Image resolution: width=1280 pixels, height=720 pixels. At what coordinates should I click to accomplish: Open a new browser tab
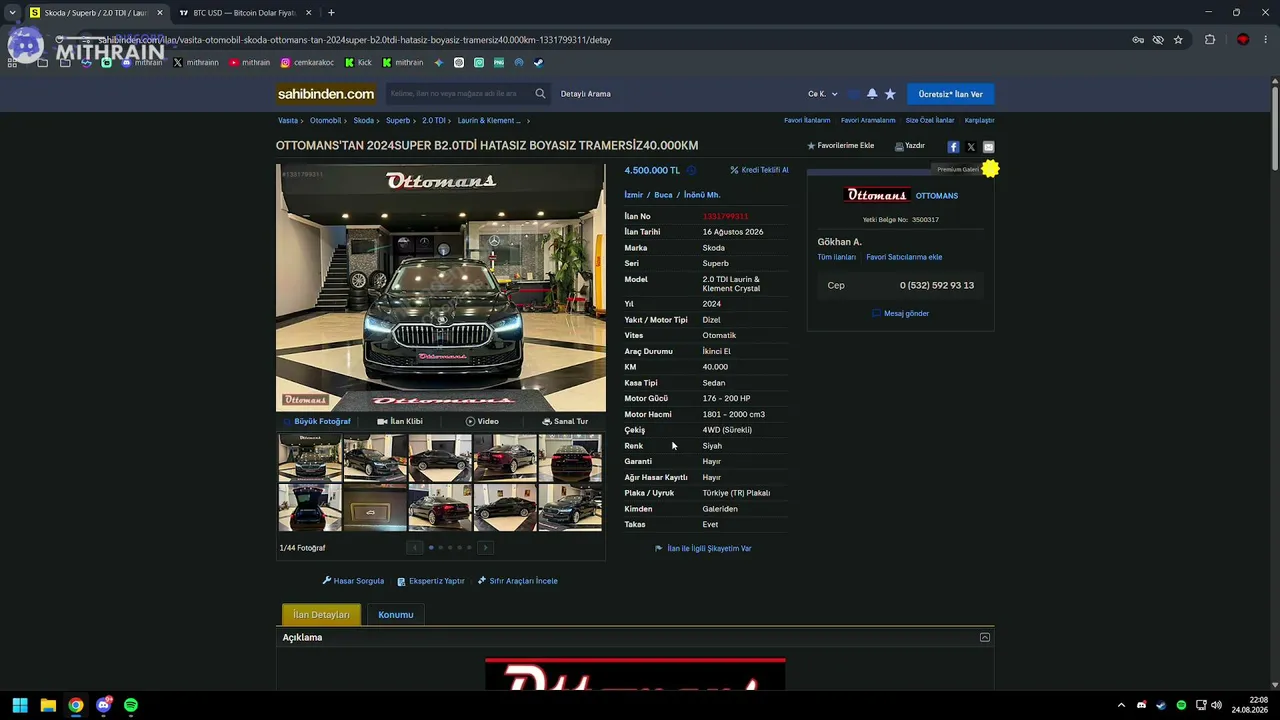click(331, 13)
